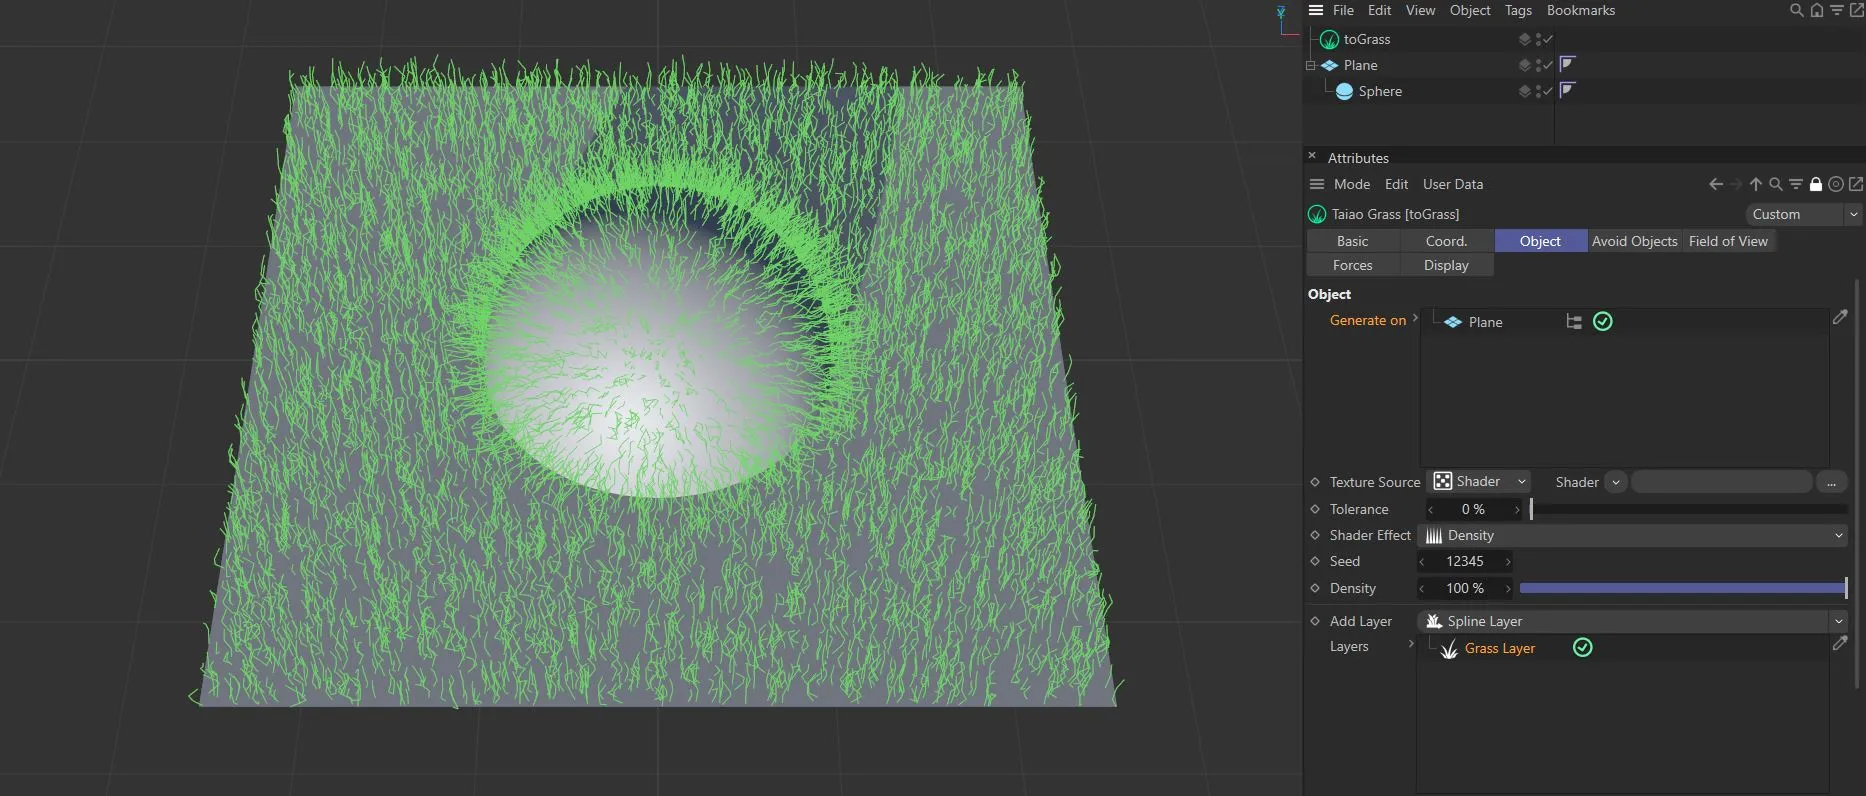Click the Sphere display tag icon
This screenshot has height=796, width=1866.
point(1567,90)
